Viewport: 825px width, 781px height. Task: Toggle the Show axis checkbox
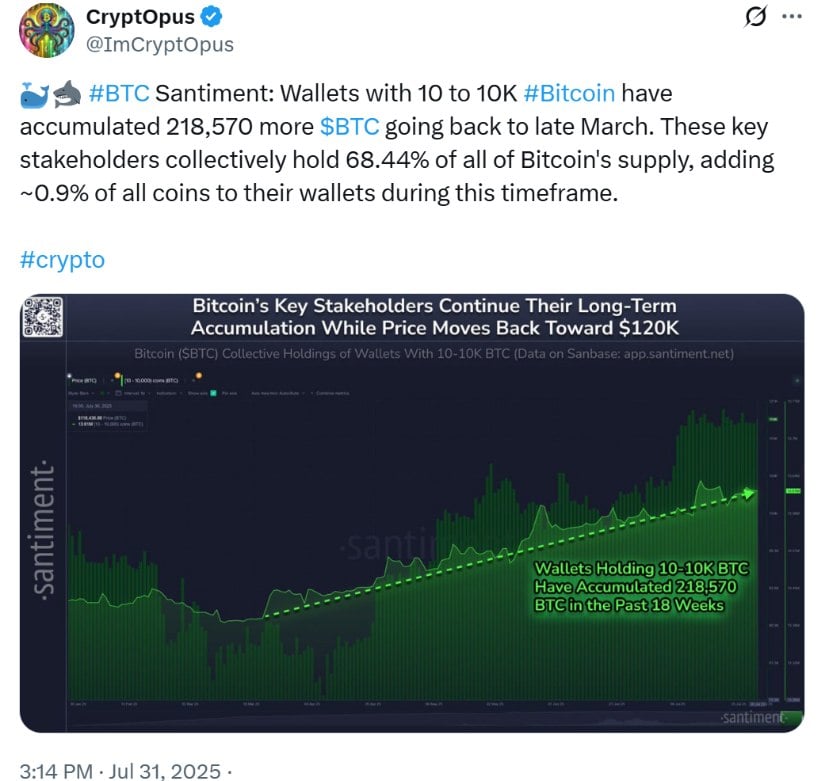[213, 393]
